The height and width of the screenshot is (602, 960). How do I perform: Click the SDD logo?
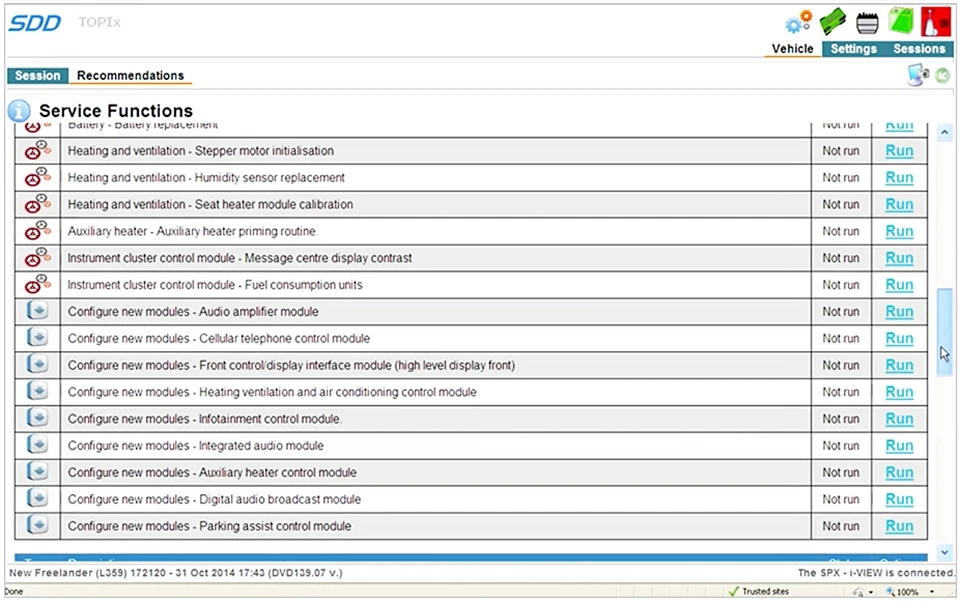point(34,23)
